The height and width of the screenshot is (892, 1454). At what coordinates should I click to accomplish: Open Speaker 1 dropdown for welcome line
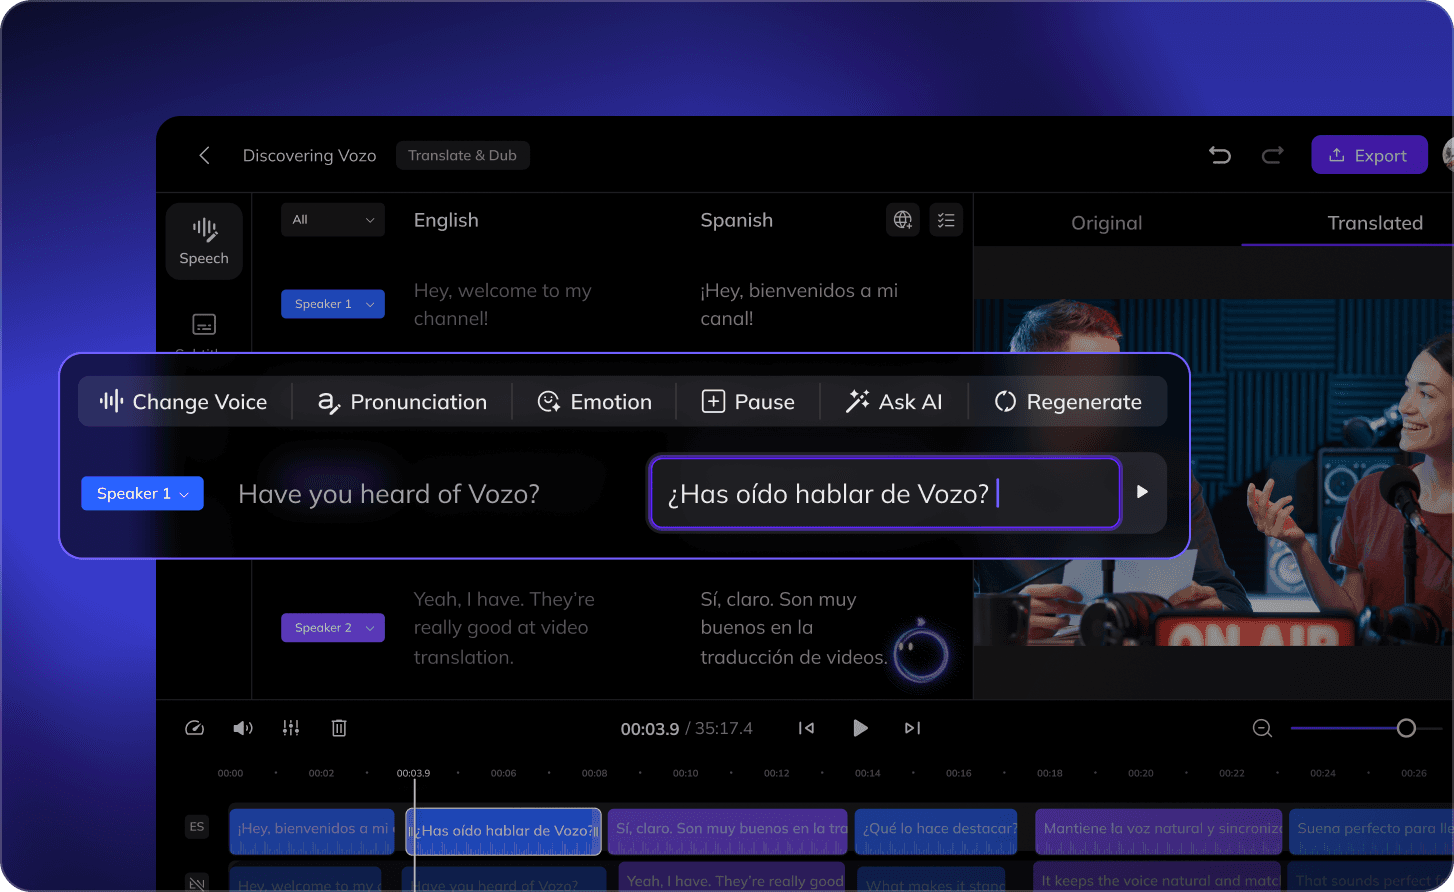point(333,304)
